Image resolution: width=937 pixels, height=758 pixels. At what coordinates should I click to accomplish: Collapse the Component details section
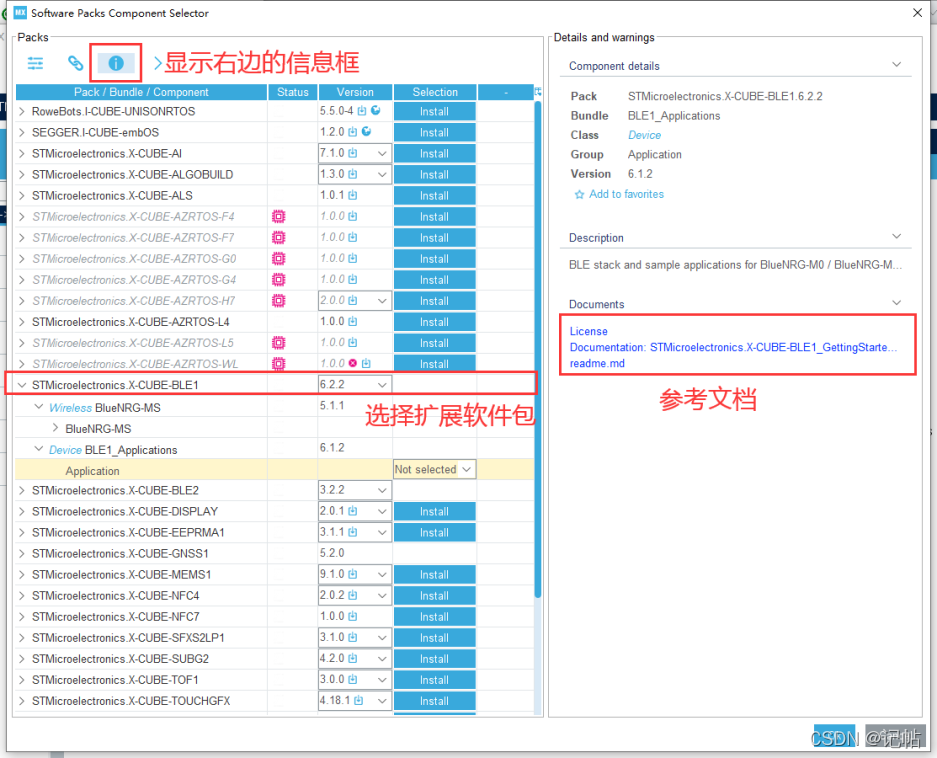(x=896, y=65)
